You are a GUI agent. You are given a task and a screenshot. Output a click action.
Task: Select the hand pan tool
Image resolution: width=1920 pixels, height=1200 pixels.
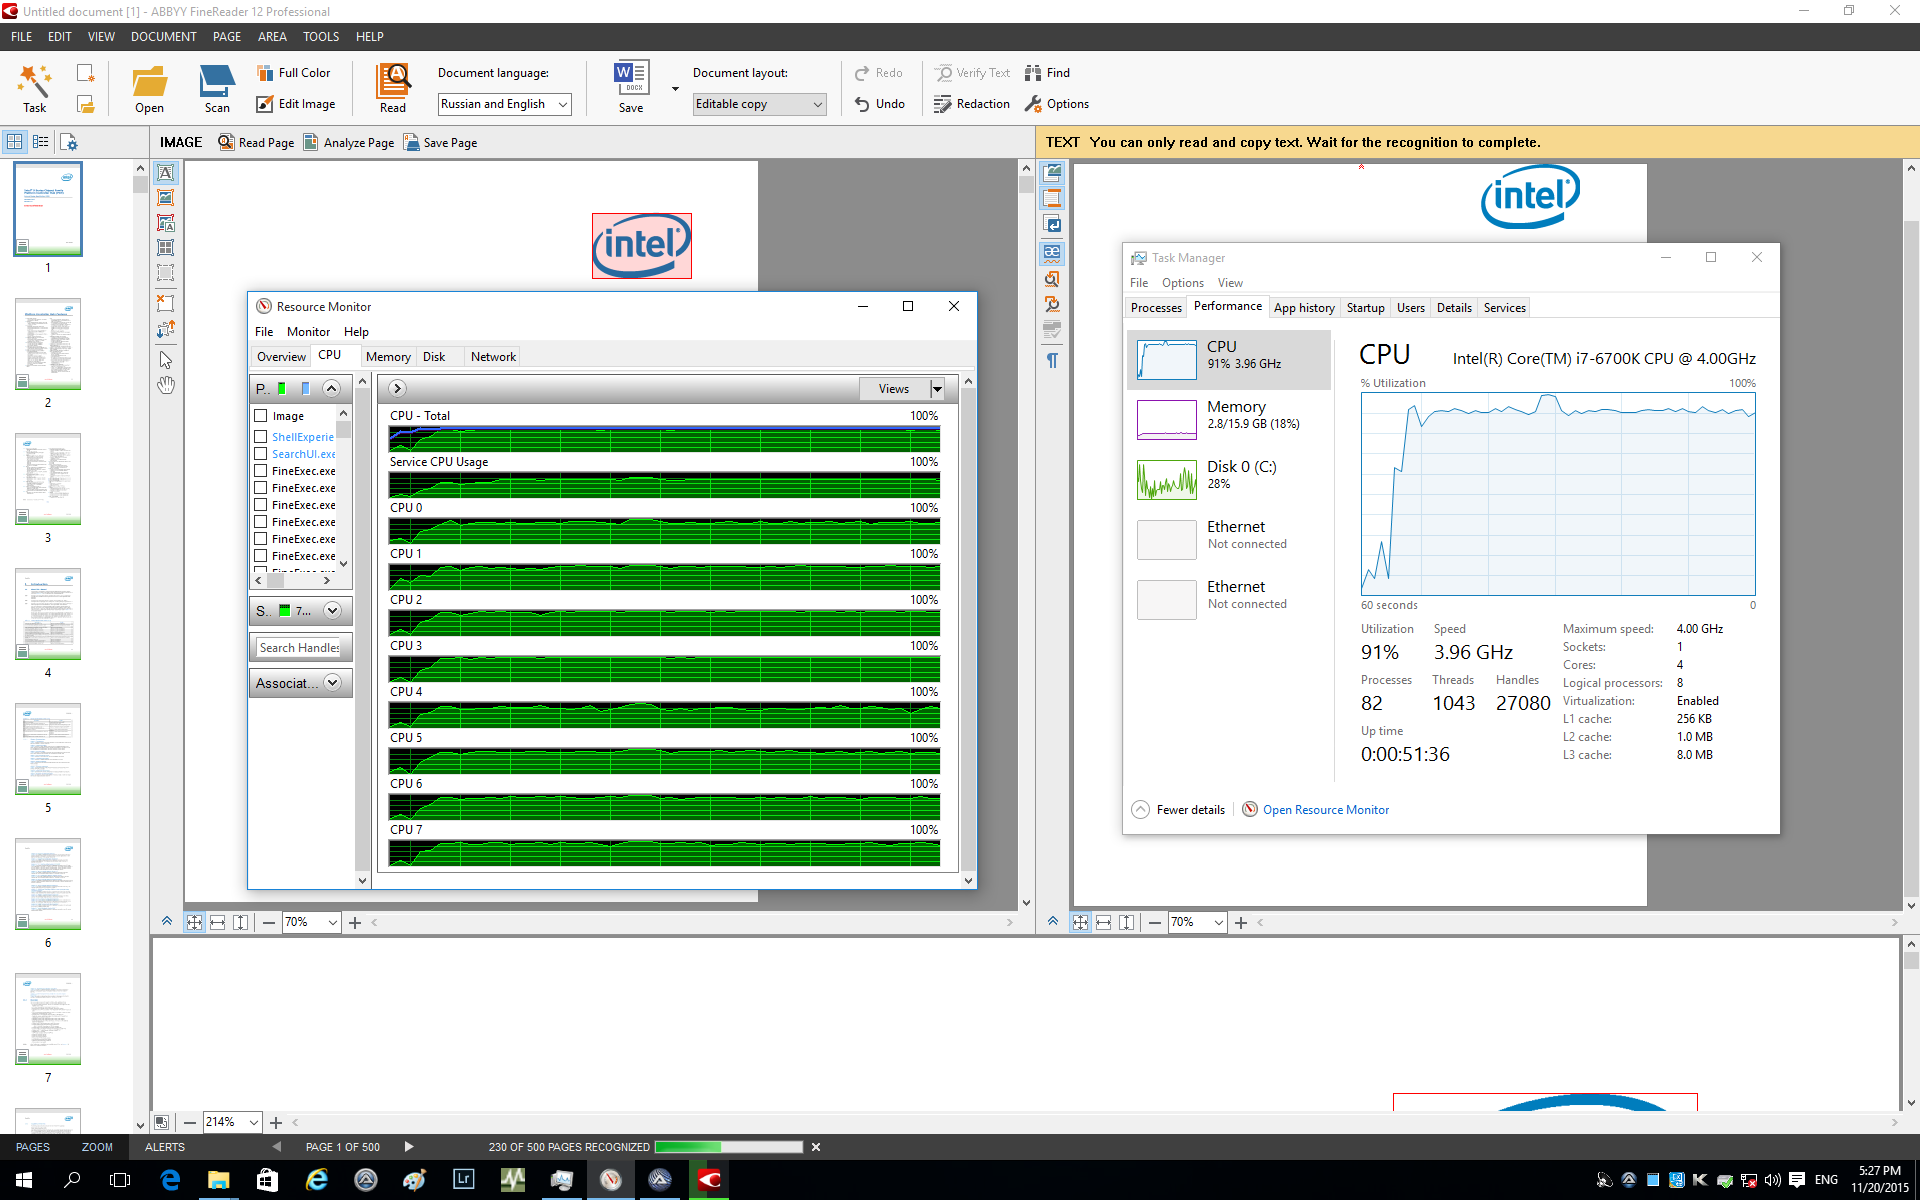[x=166, y=385]
